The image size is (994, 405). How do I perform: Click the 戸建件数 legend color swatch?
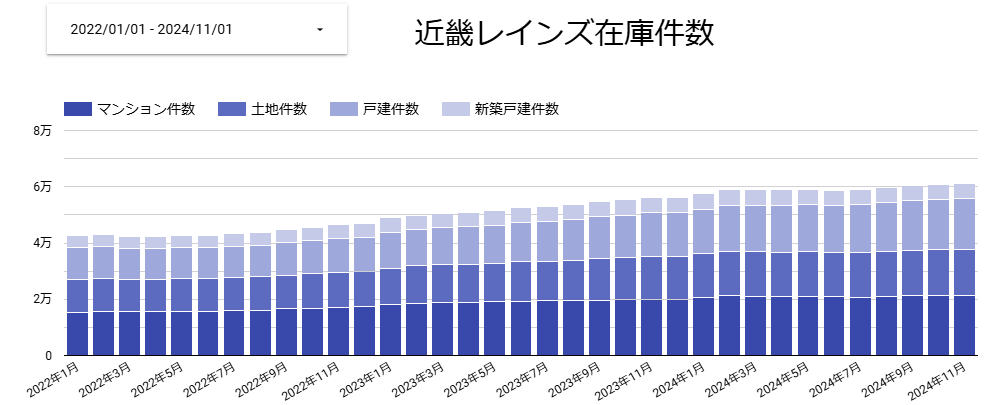pyautogui.click(x=344, y=109)
